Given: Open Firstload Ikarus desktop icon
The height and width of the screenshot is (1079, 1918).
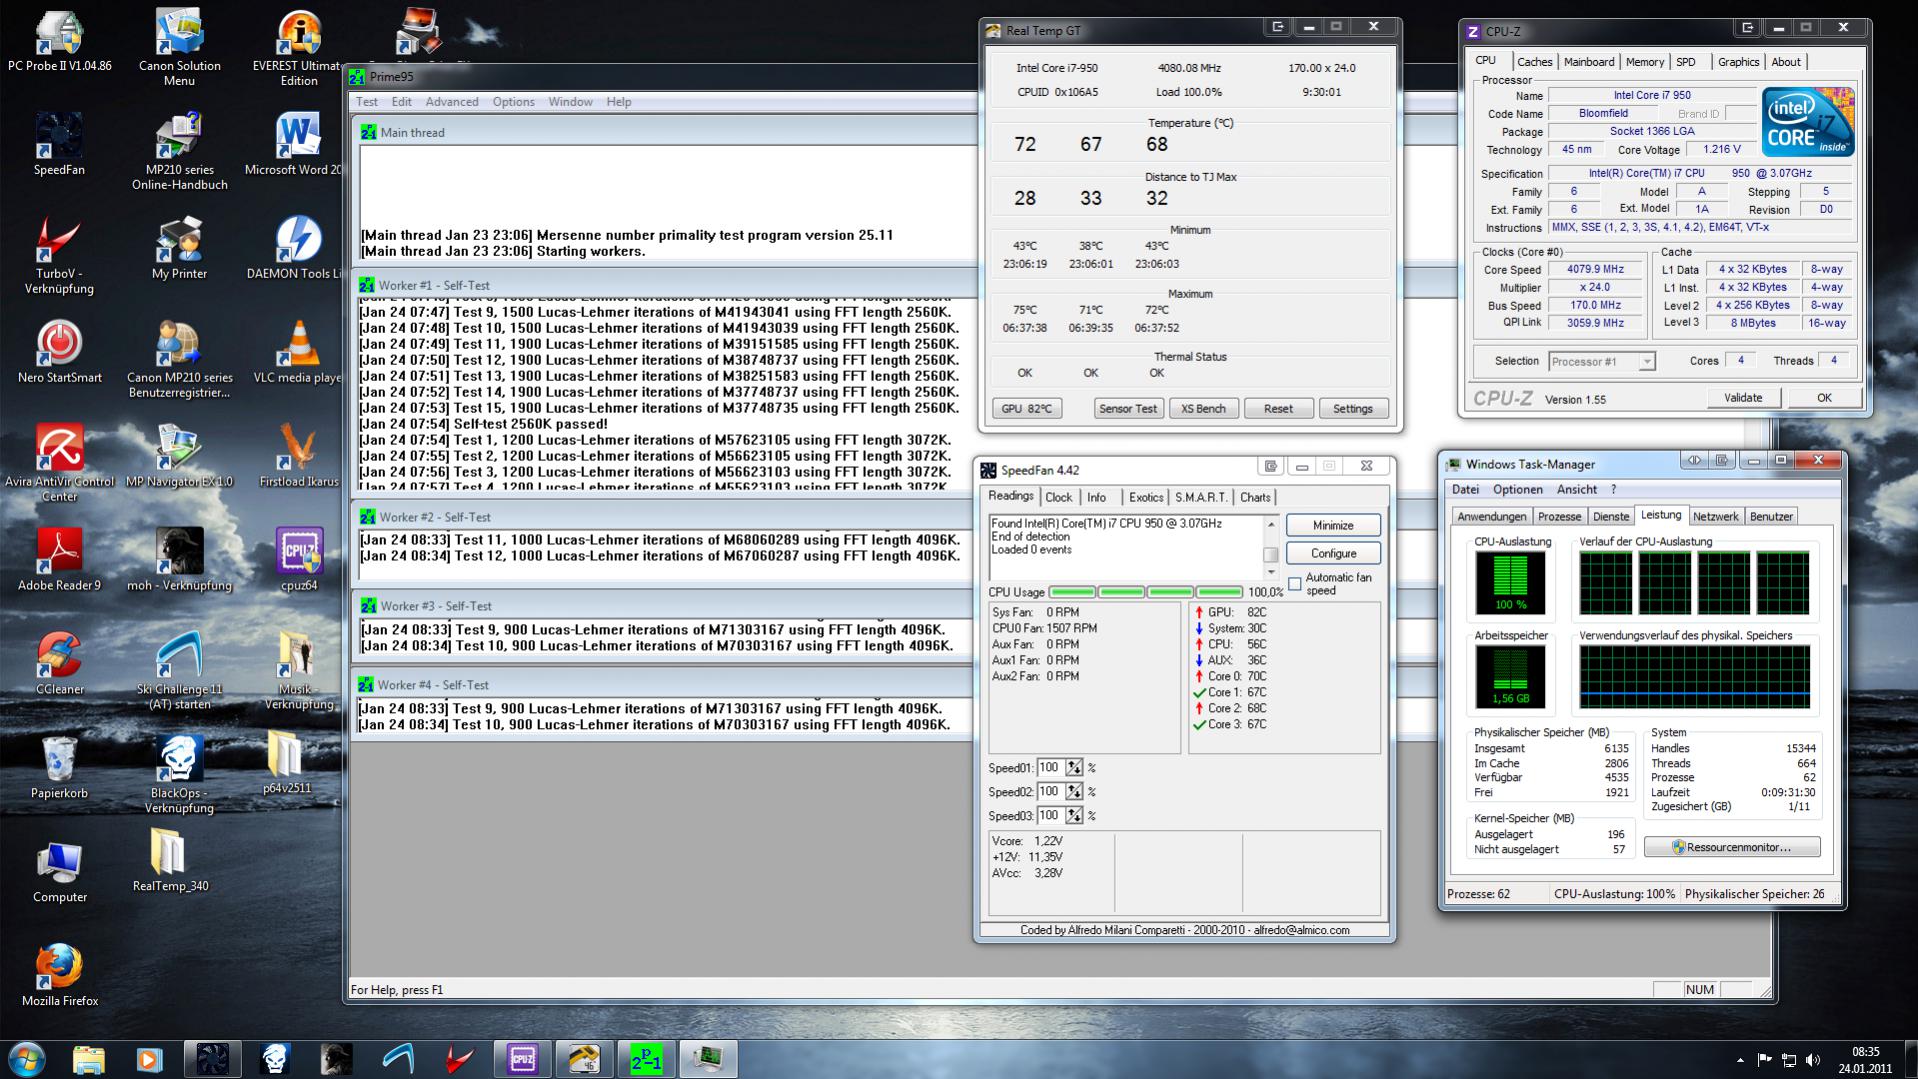Looking at the screenshot, I should point(298,456).
